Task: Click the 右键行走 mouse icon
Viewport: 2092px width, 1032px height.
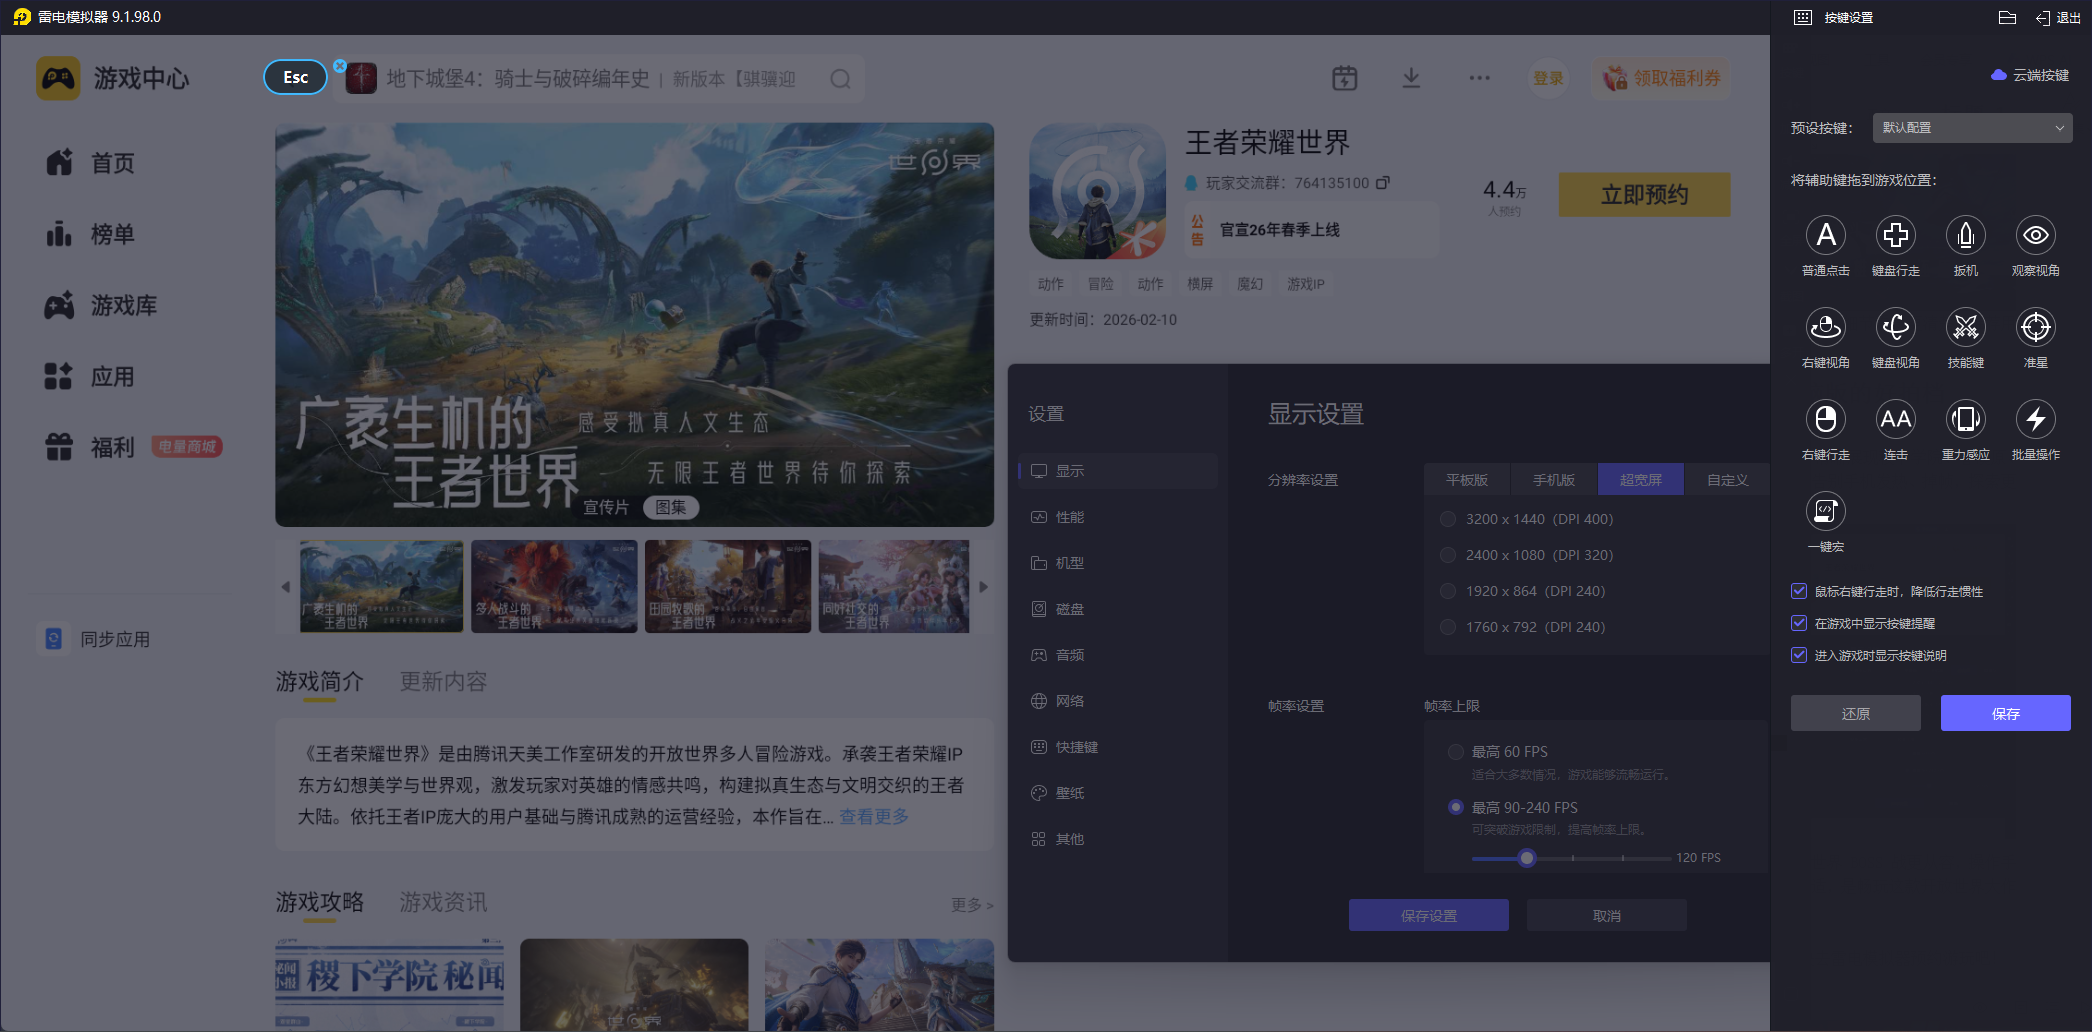Action: (1826, 419)
